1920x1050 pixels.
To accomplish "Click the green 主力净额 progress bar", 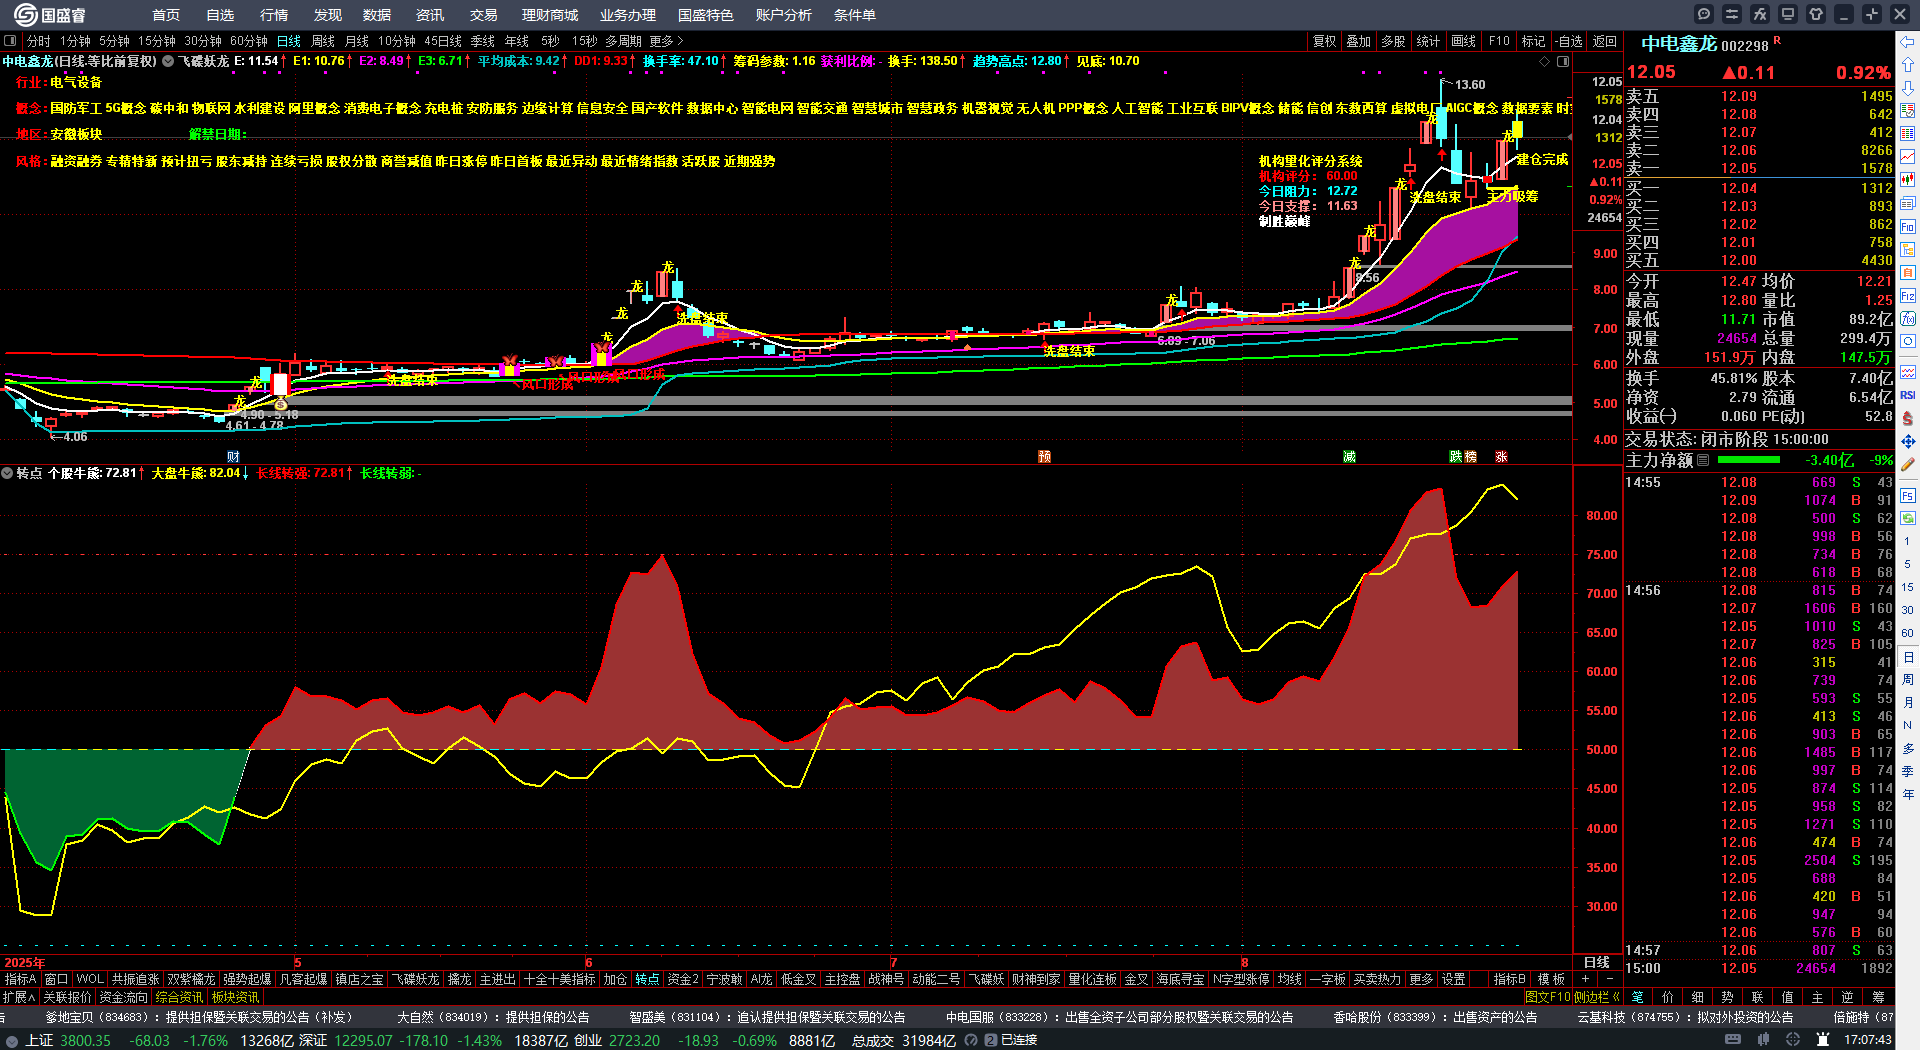I will 1748,460.
